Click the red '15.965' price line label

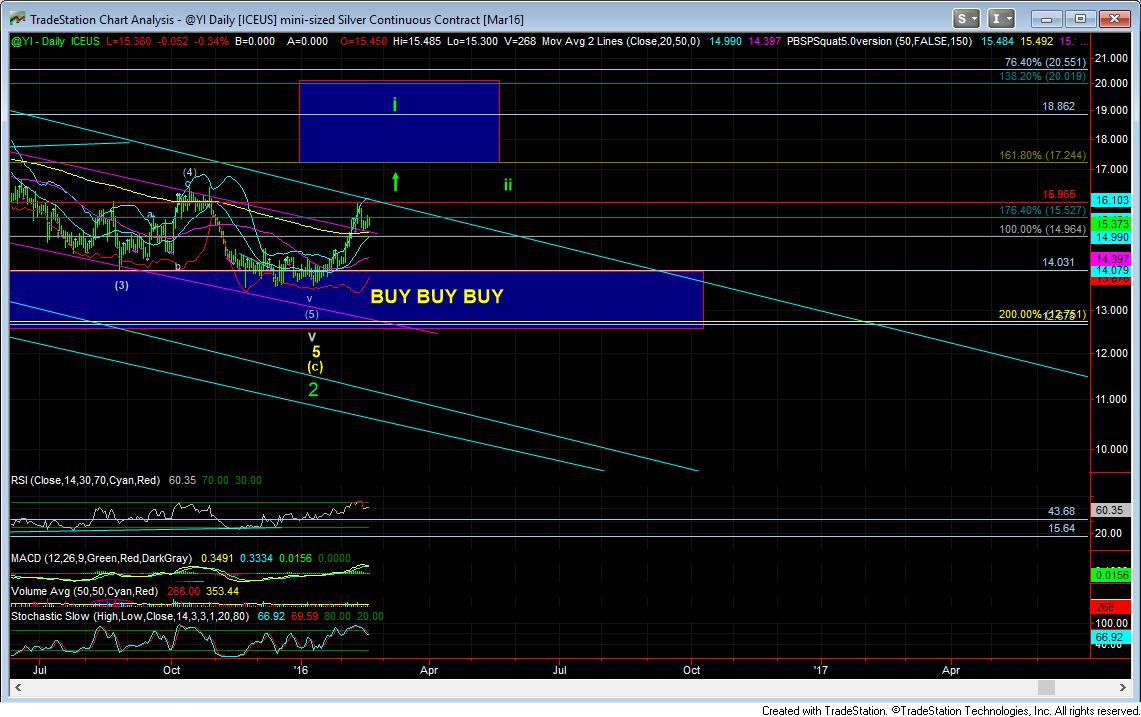click(x=1058, y=194)
